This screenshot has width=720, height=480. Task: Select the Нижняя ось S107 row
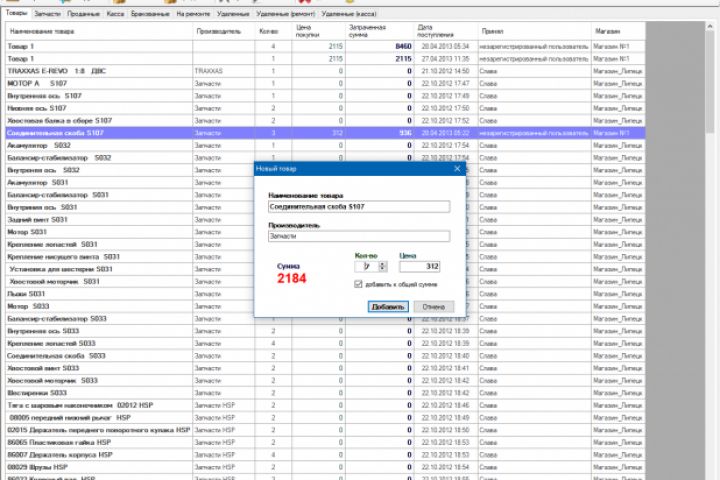[325, 108]
